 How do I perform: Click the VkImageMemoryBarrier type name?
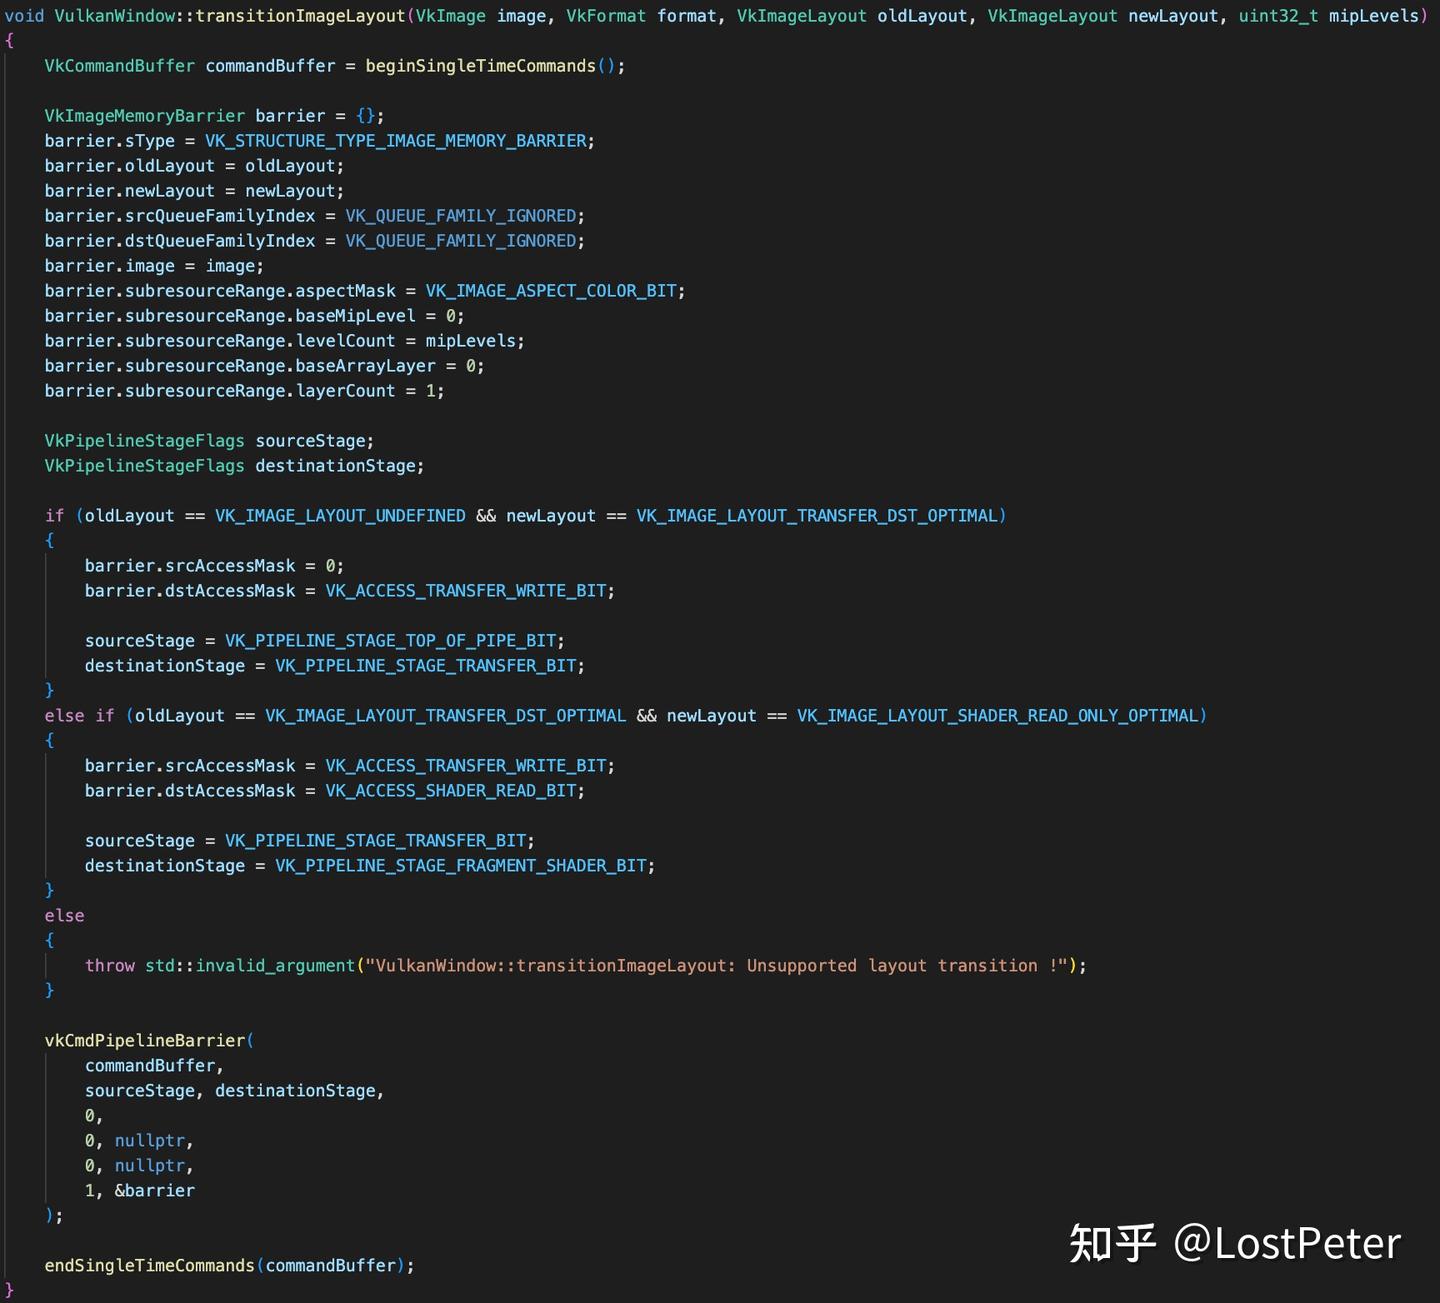point(144,115)
